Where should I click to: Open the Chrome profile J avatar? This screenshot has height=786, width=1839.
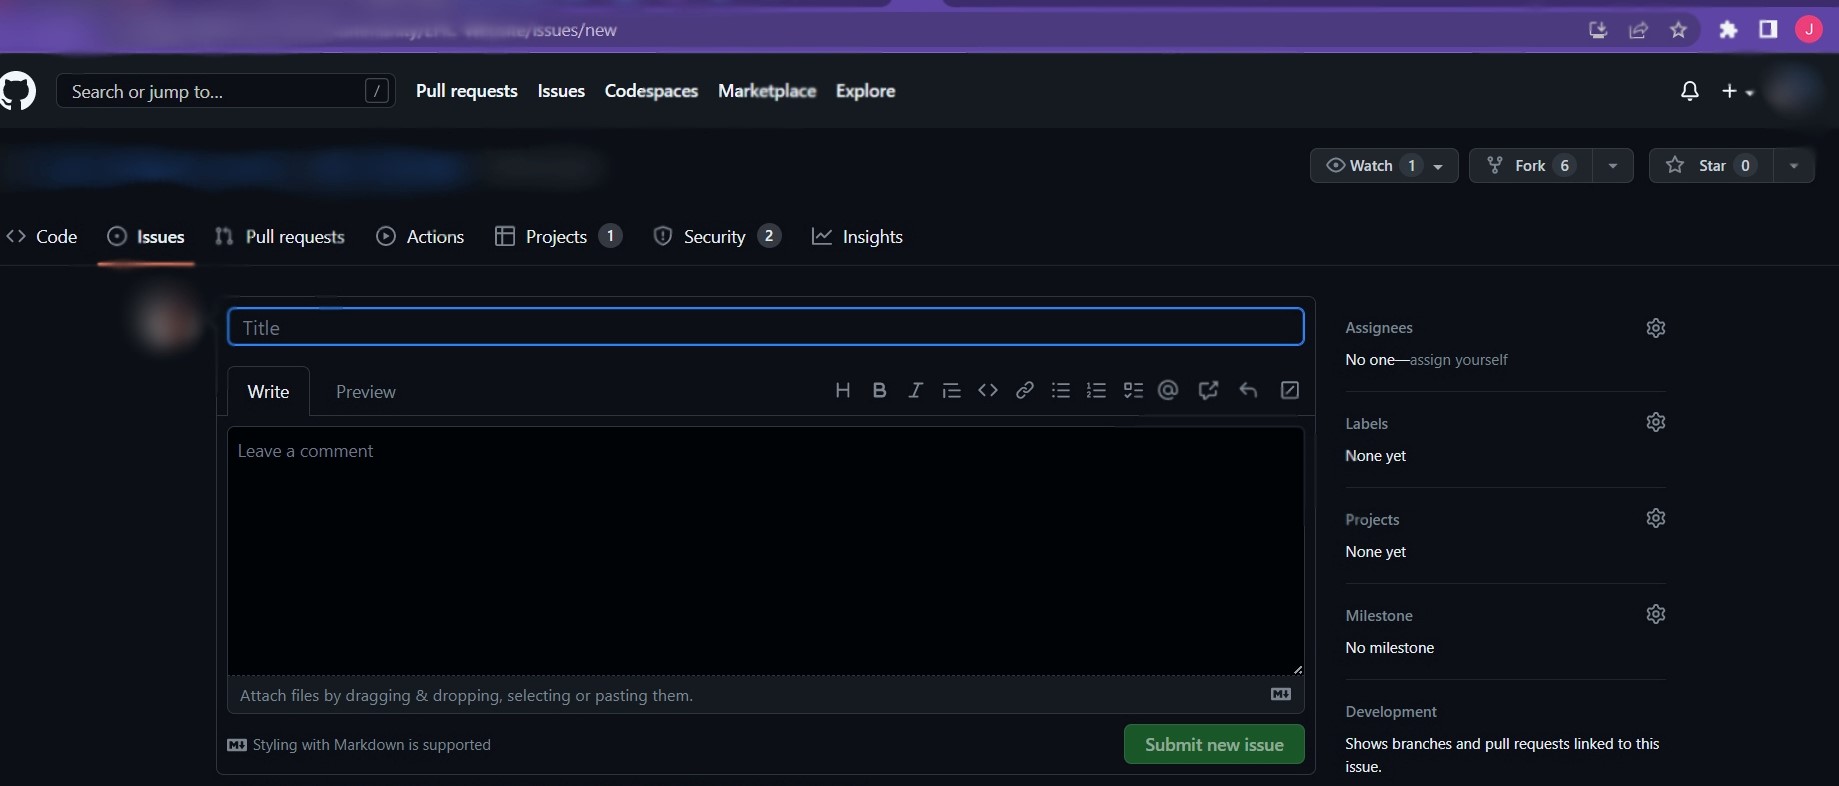point(1809,30)
